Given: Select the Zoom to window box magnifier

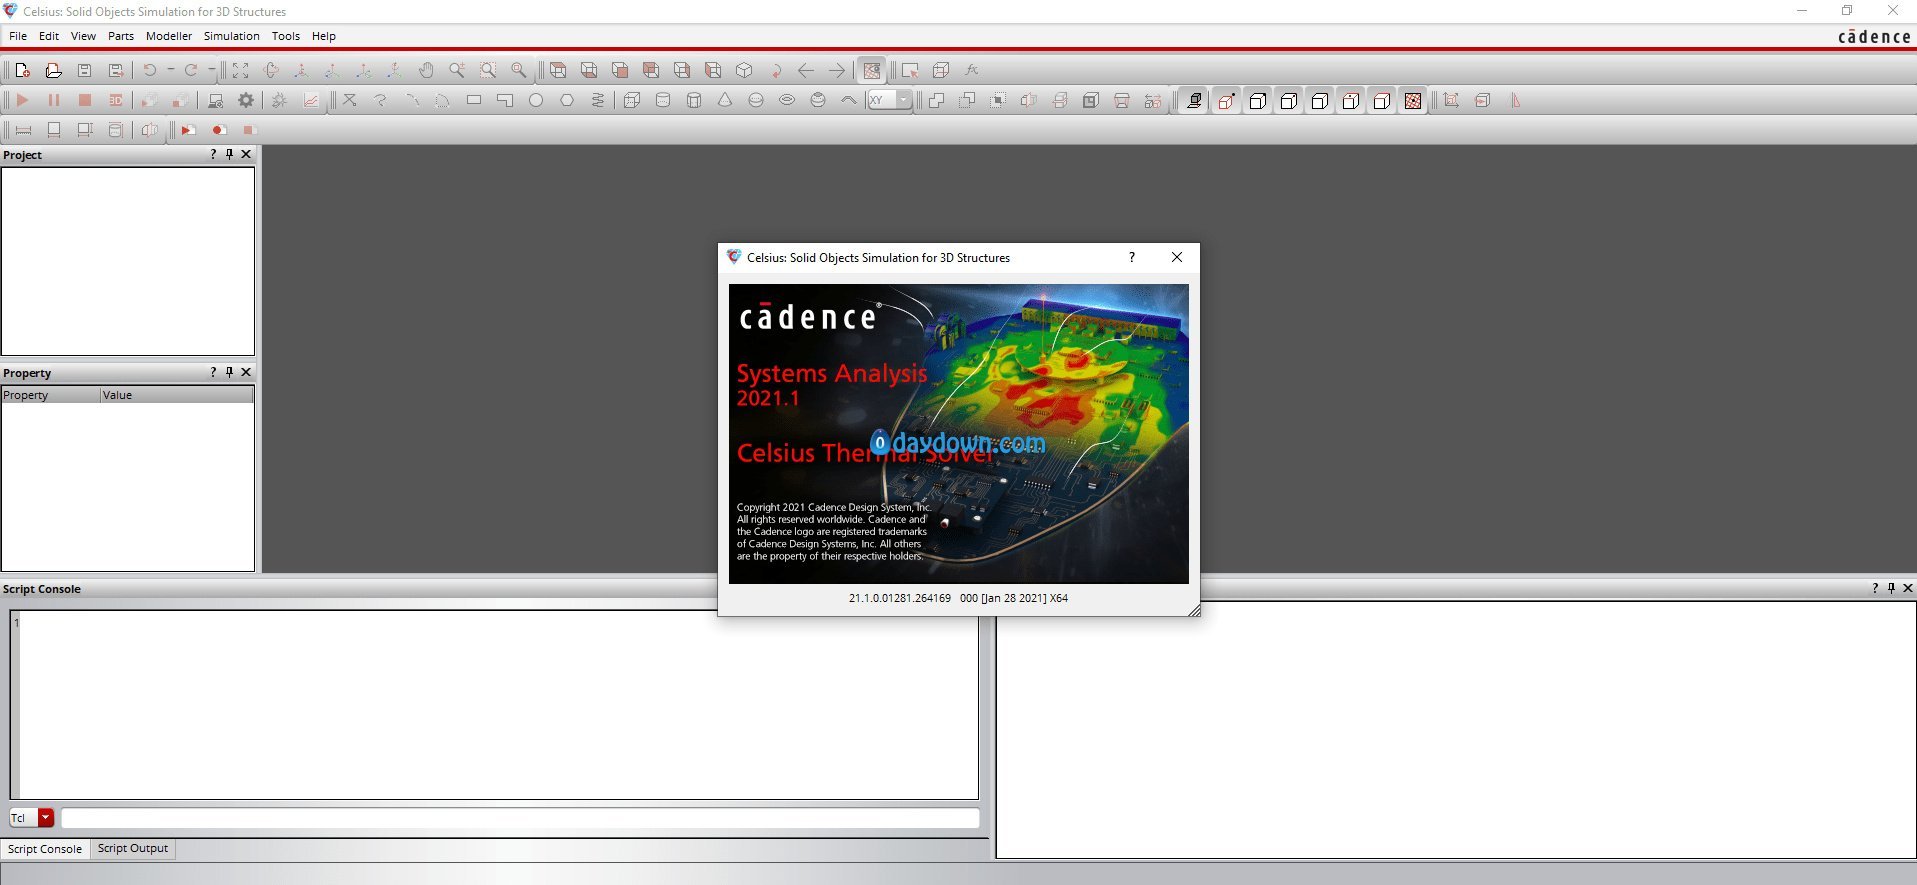Looking at the screenshot, I should tap(488, 70).
